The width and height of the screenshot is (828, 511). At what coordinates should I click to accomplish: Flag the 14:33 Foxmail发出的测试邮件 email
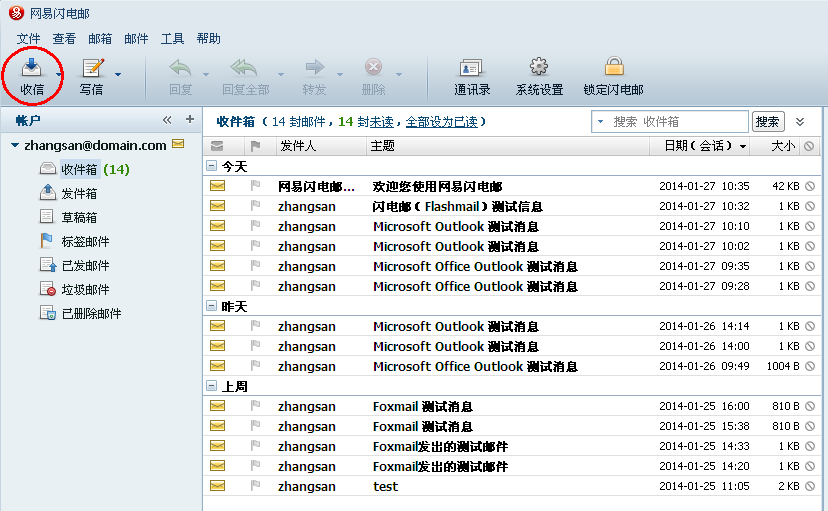(256, 446)
